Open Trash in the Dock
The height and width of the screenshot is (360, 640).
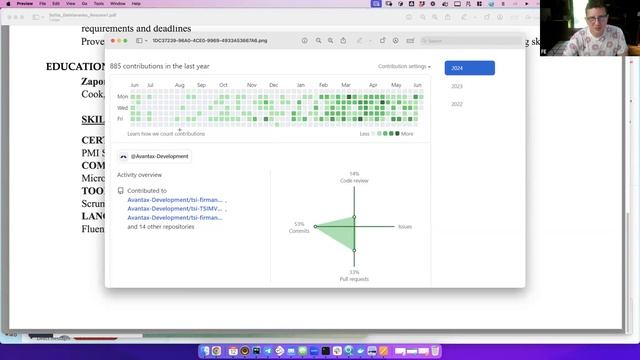[436, 351]
